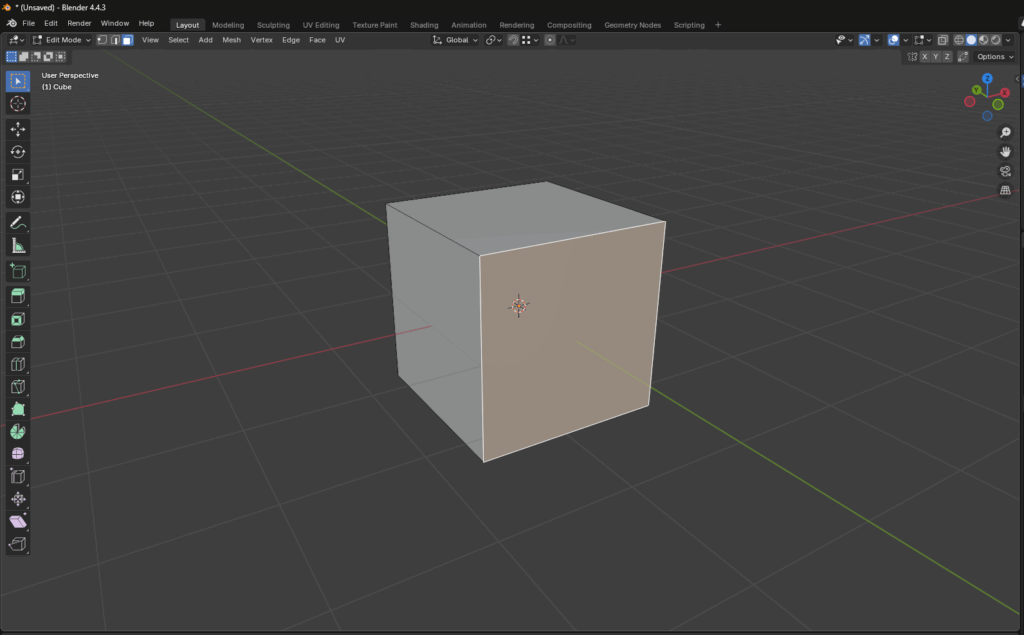Viewport: 1024px width, 635px height.
Task: Open proportional editing falloff dropdown
Action: (566, 40)
